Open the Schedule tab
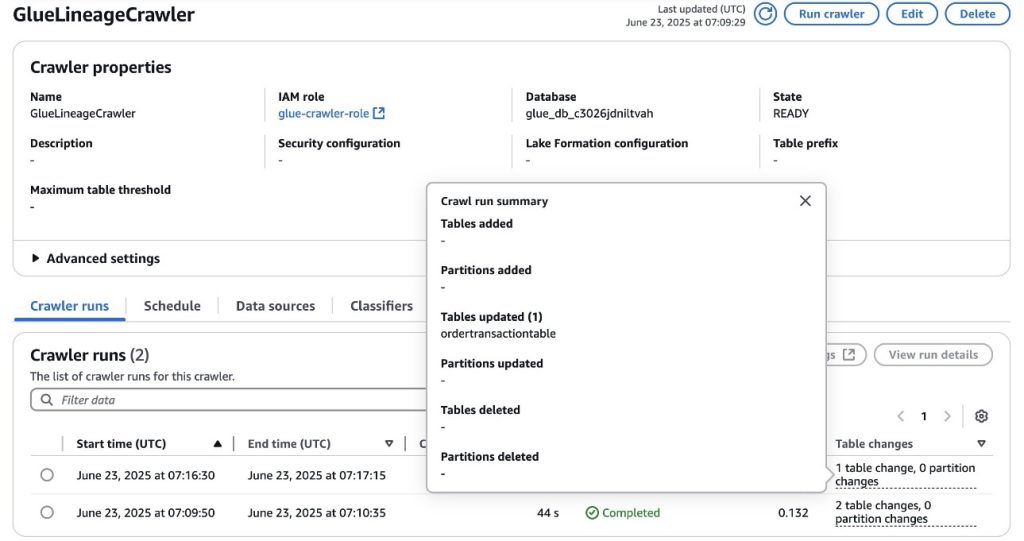This screenshot has height=541, width=1024. click(172, 306)
